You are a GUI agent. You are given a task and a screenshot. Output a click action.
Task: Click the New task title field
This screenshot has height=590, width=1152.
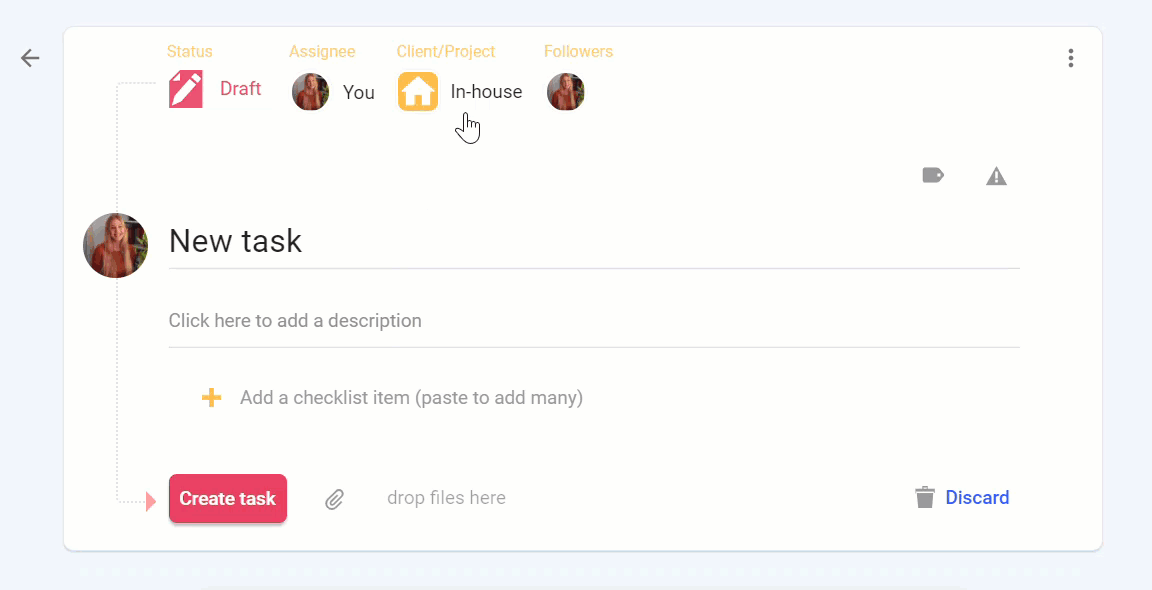pos(594,241)
